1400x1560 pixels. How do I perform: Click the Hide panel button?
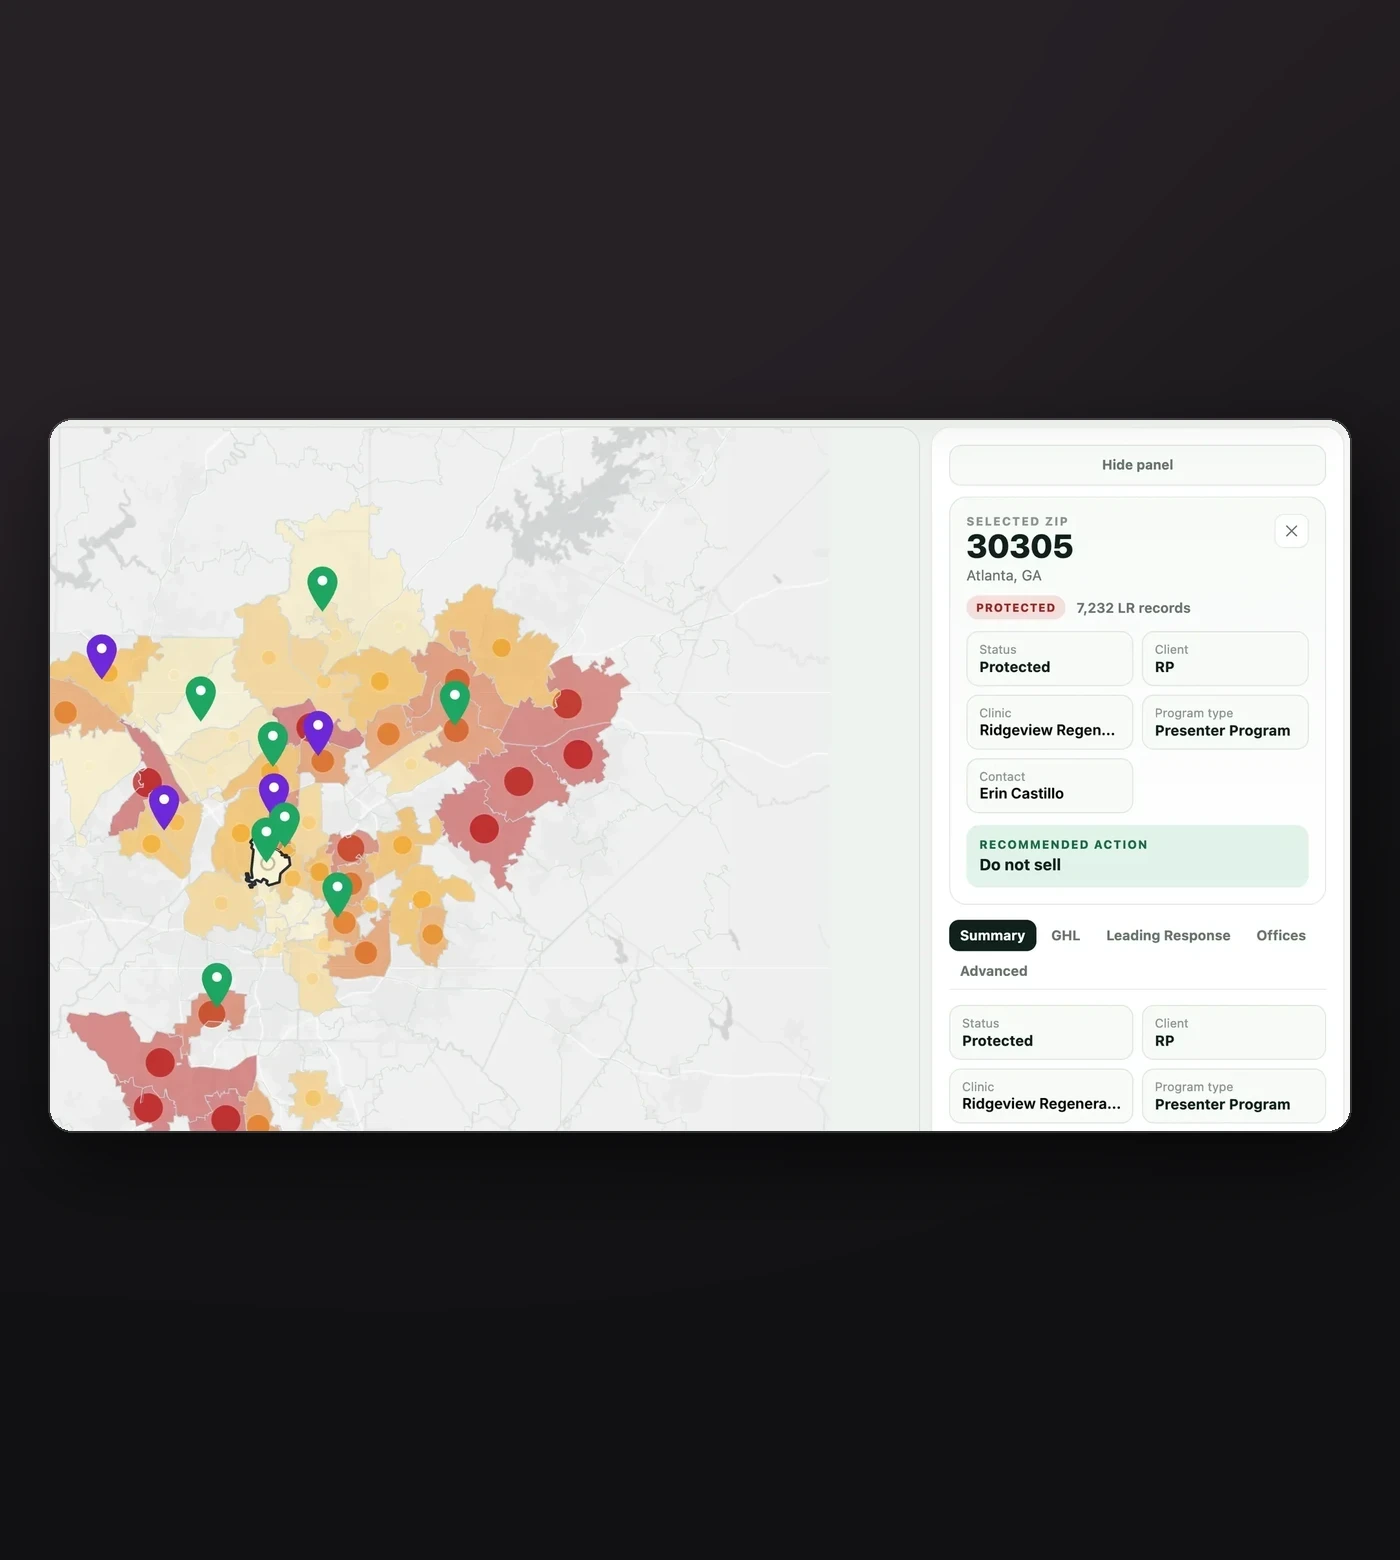point(1137,465)
